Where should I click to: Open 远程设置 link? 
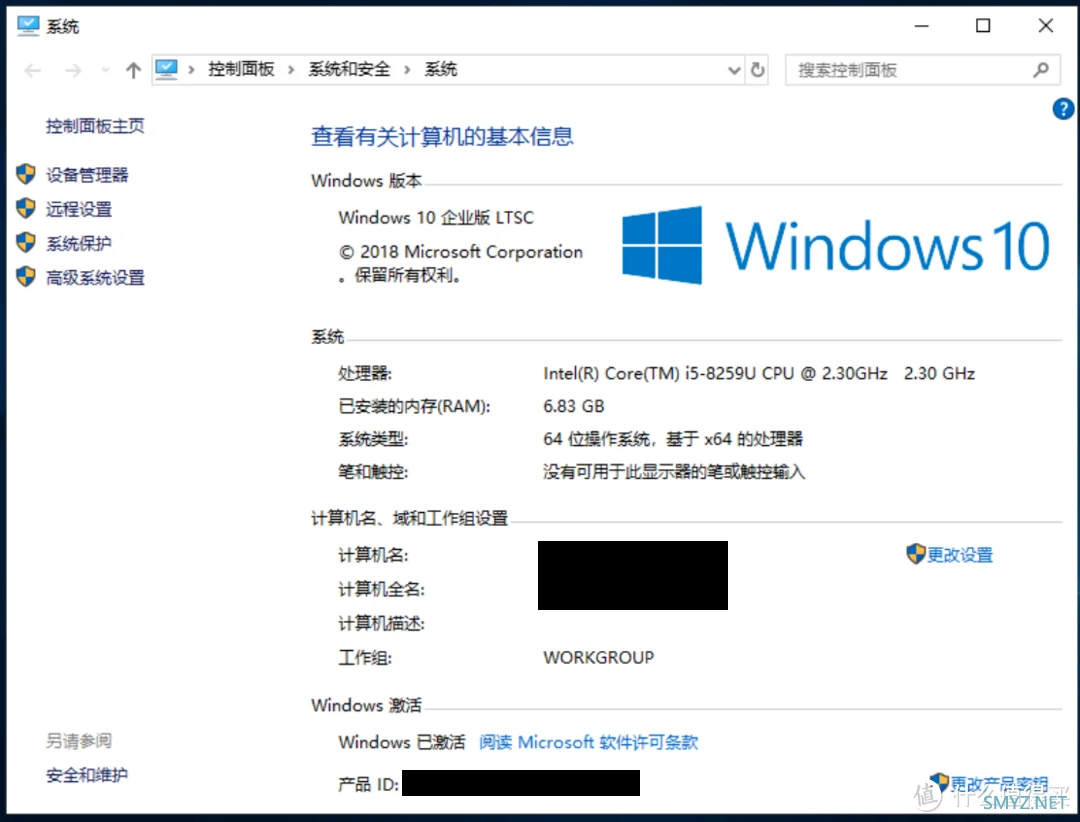[x=79, y=209]
